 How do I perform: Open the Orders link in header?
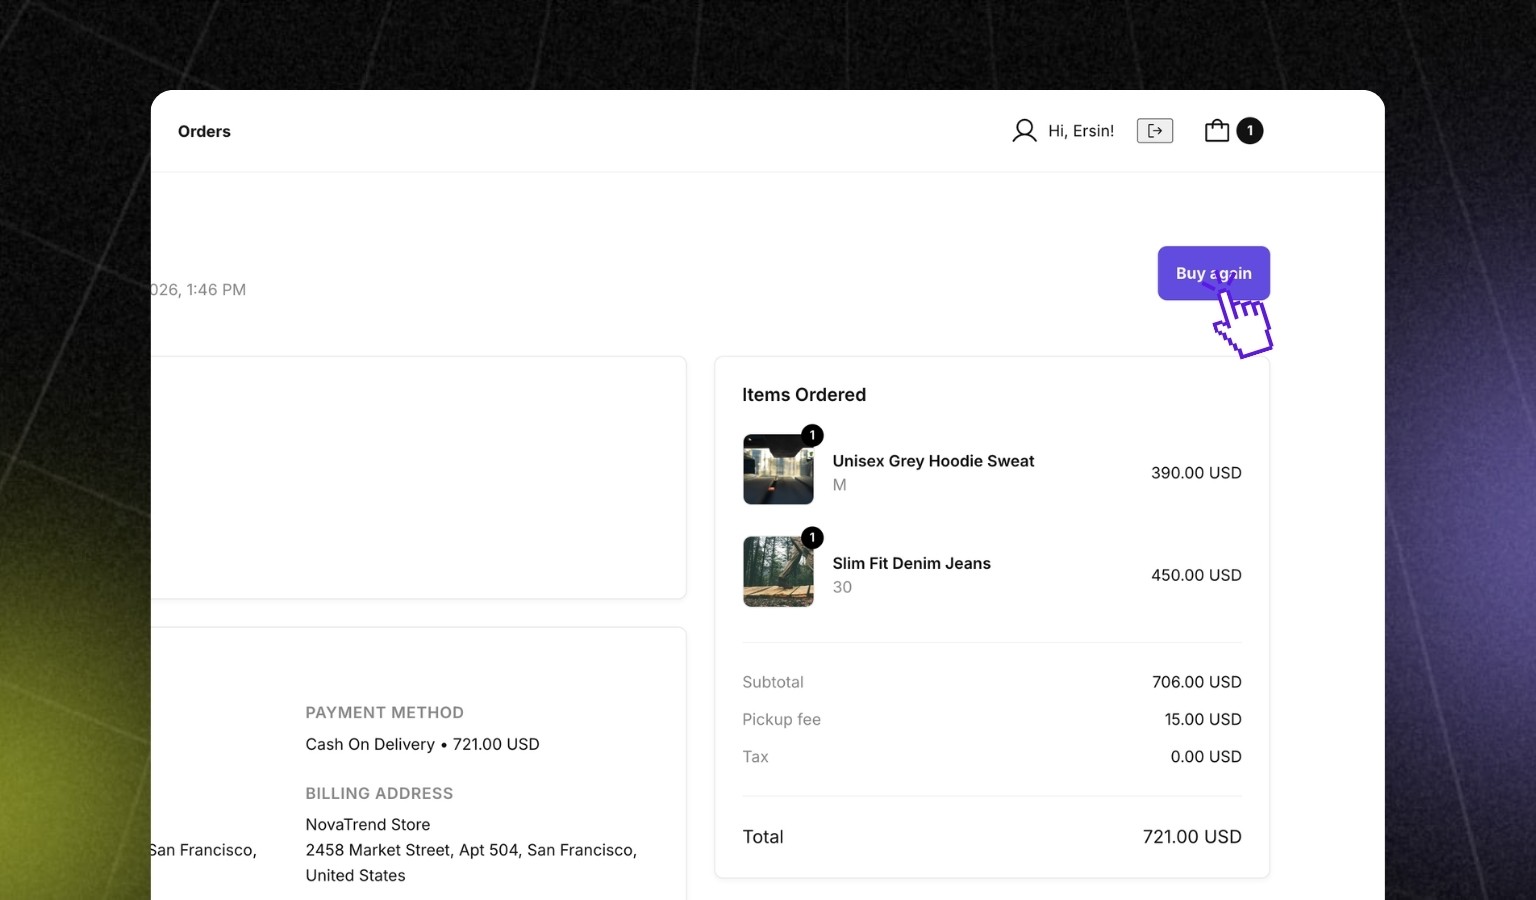(204, 131)
